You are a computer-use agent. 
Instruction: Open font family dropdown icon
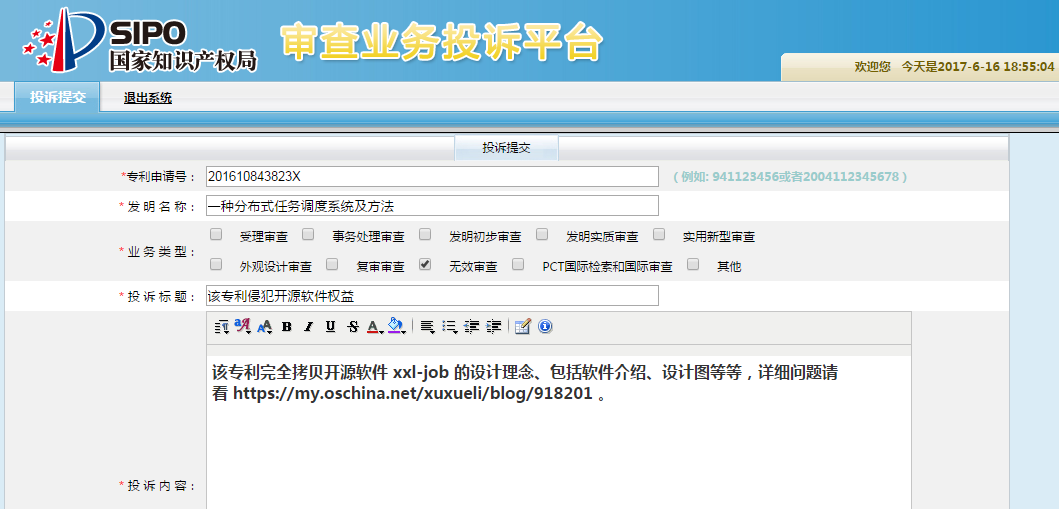[242, 327]
